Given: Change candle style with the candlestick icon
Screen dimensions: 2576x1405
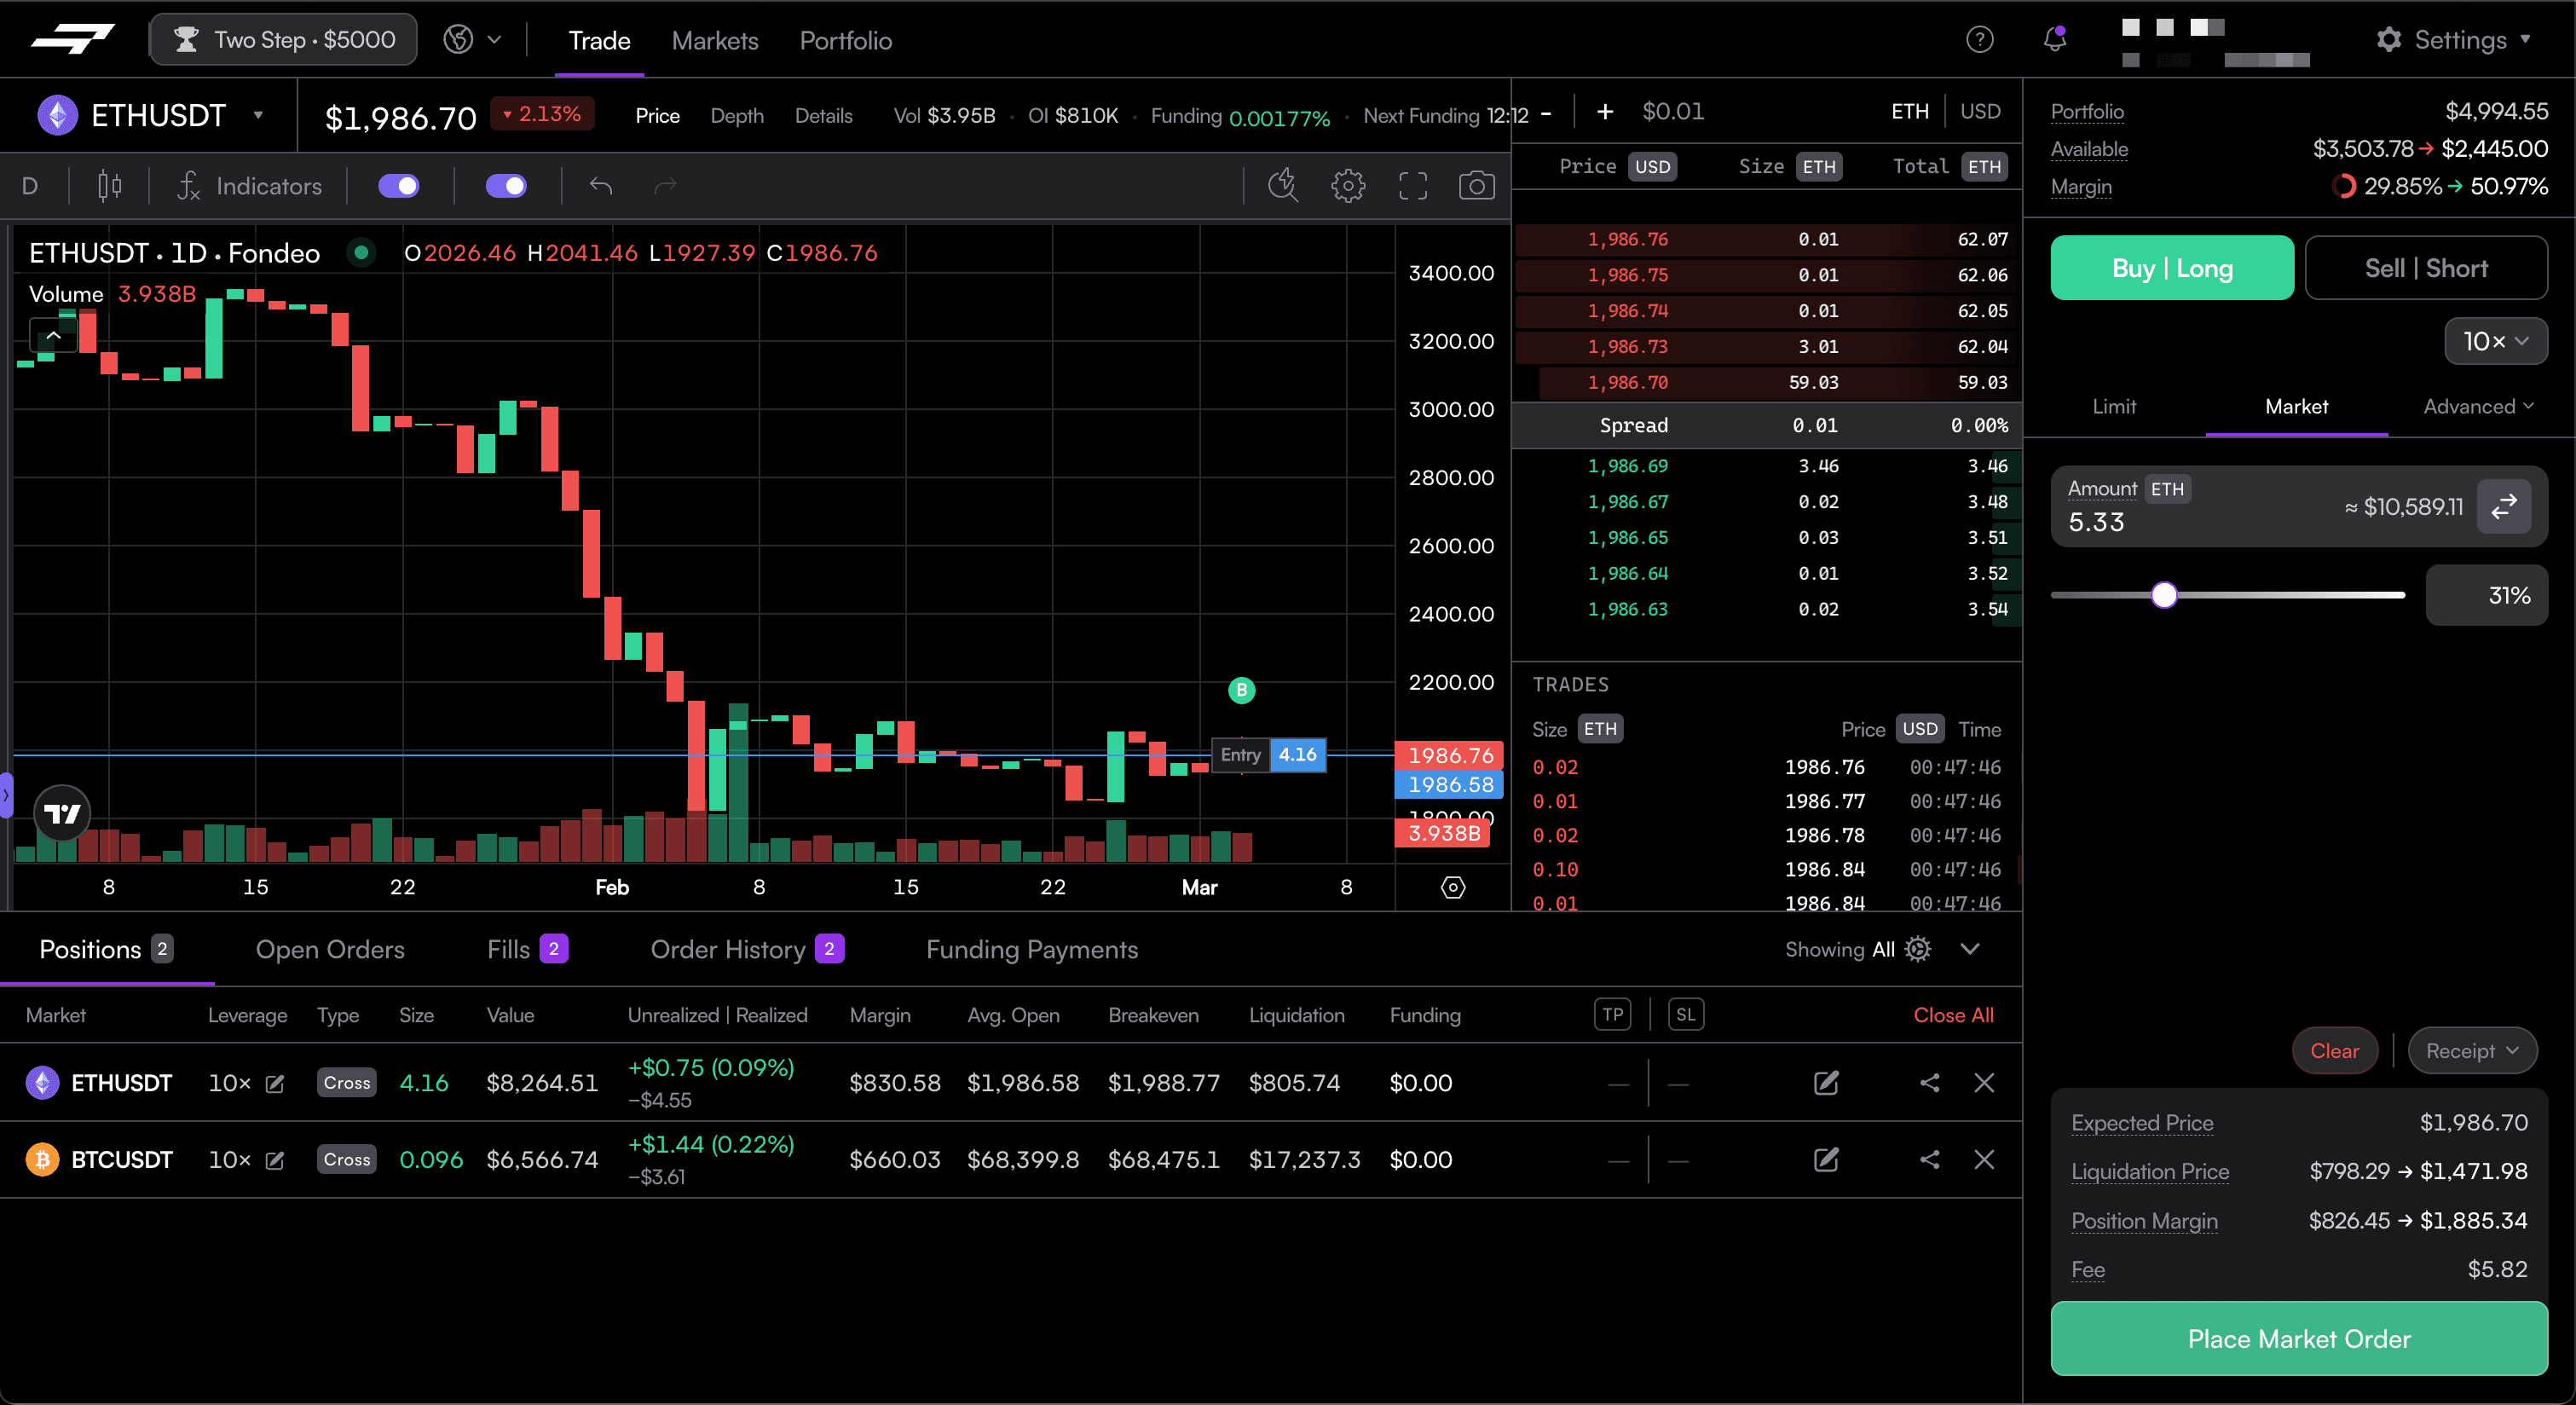Looking at the screenshot, I should pos(108,185).
